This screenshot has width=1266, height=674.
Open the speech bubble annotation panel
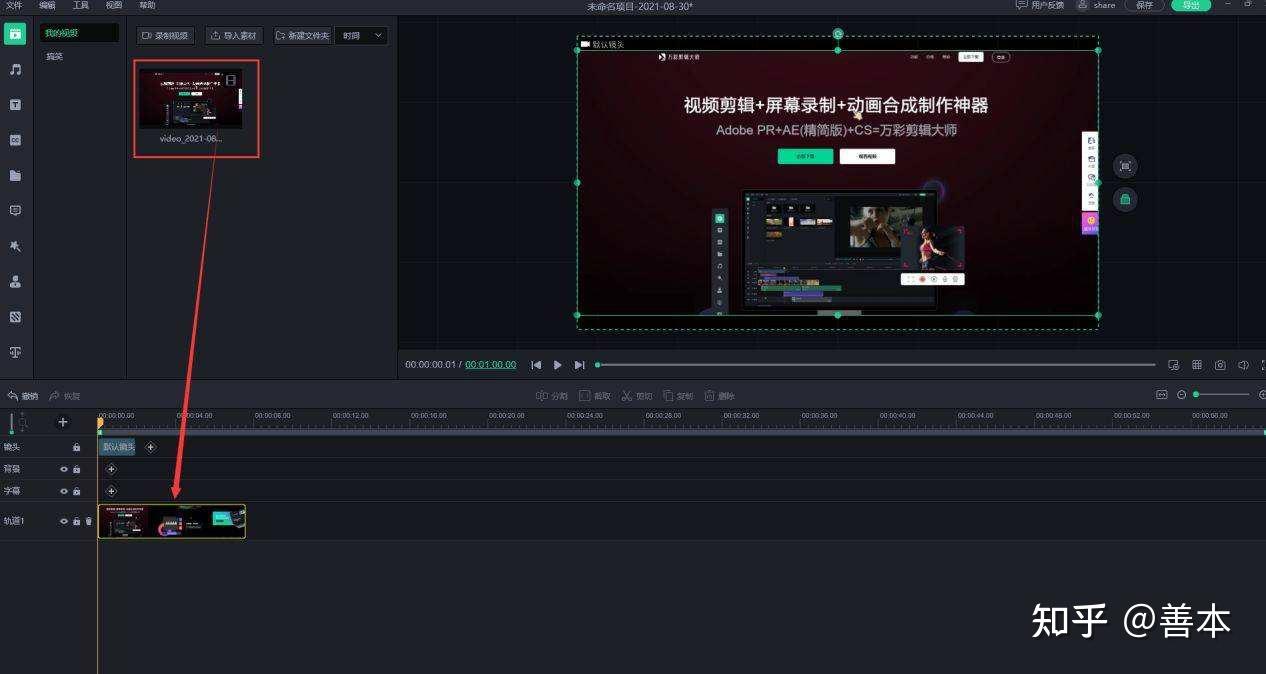(x=15, y=211)
